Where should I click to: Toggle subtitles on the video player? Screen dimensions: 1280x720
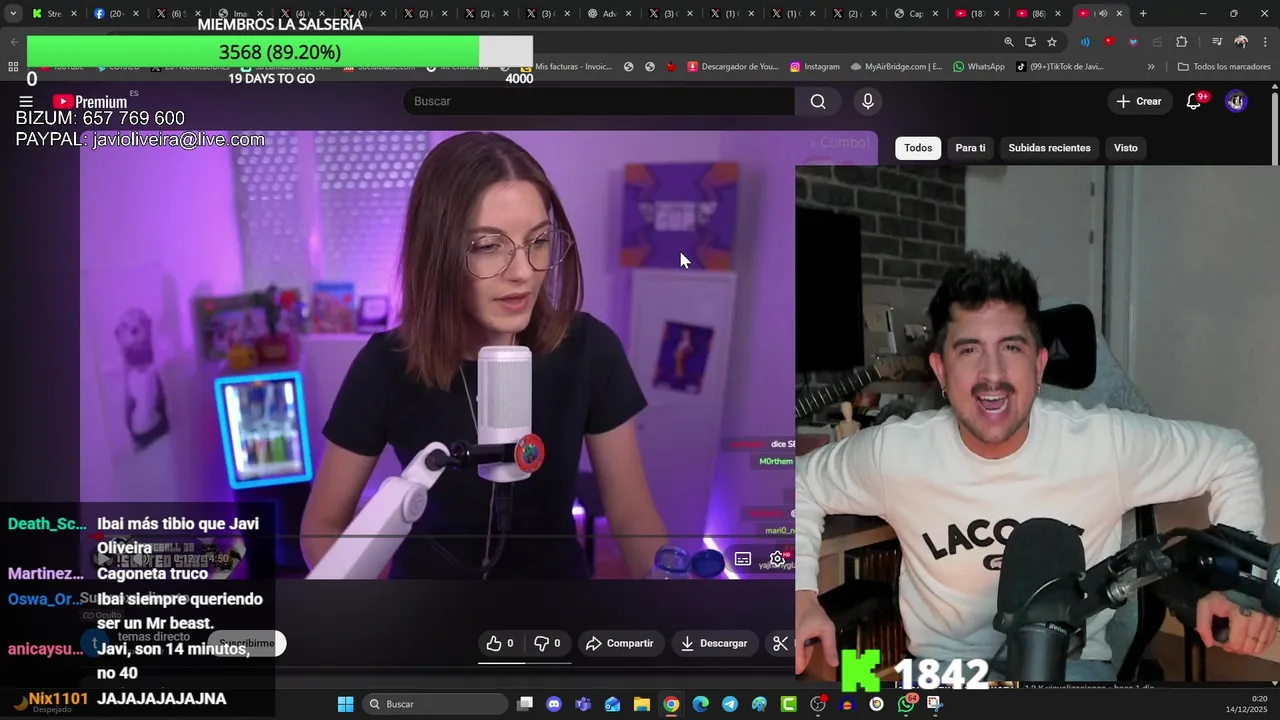742,559
